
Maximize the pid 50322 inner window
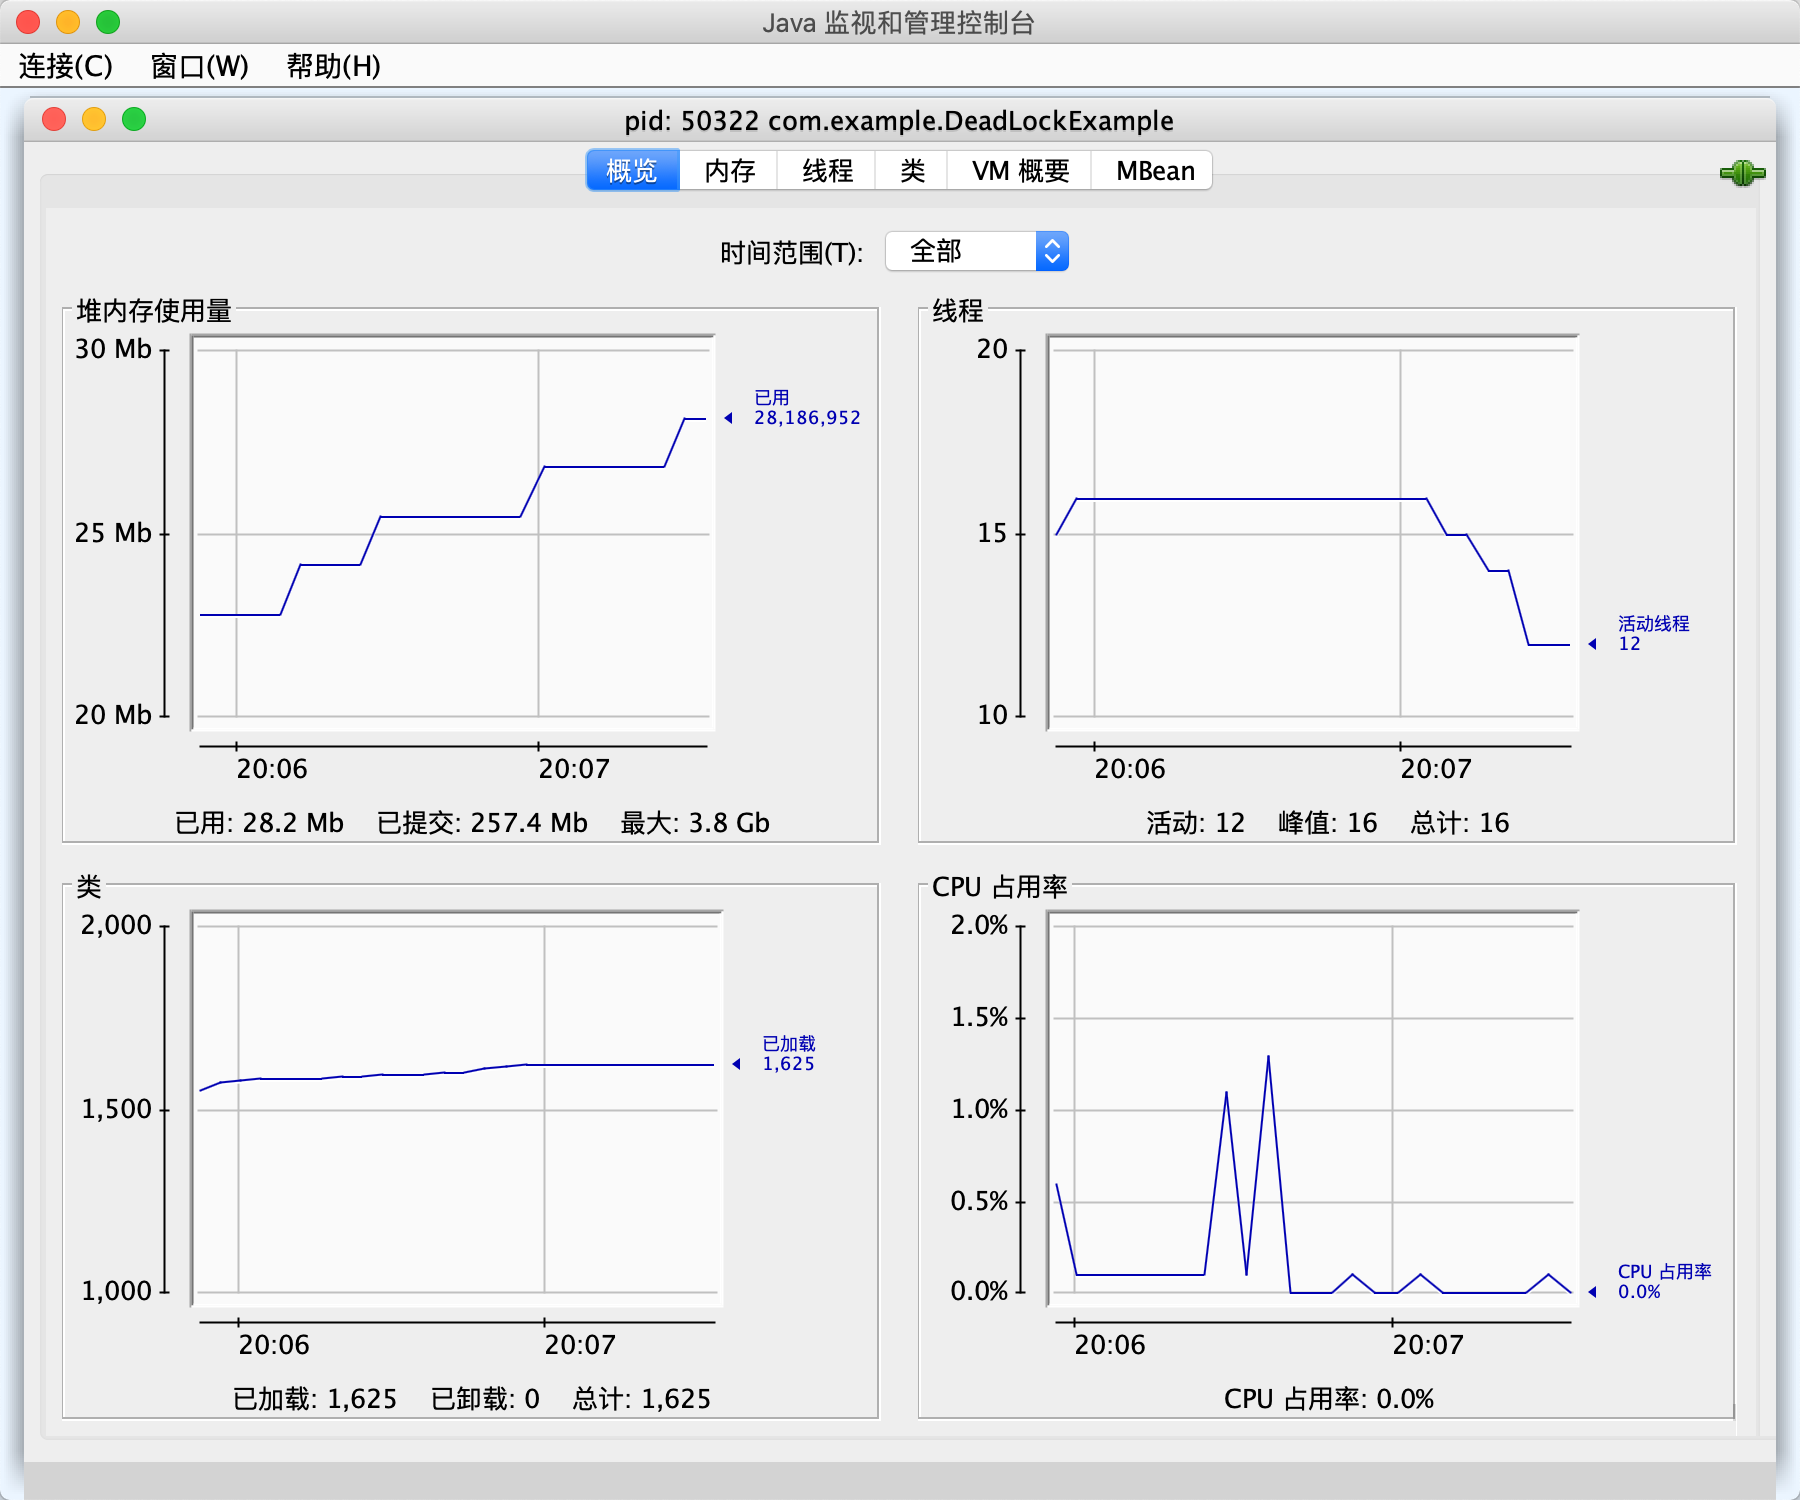(134, 120)
